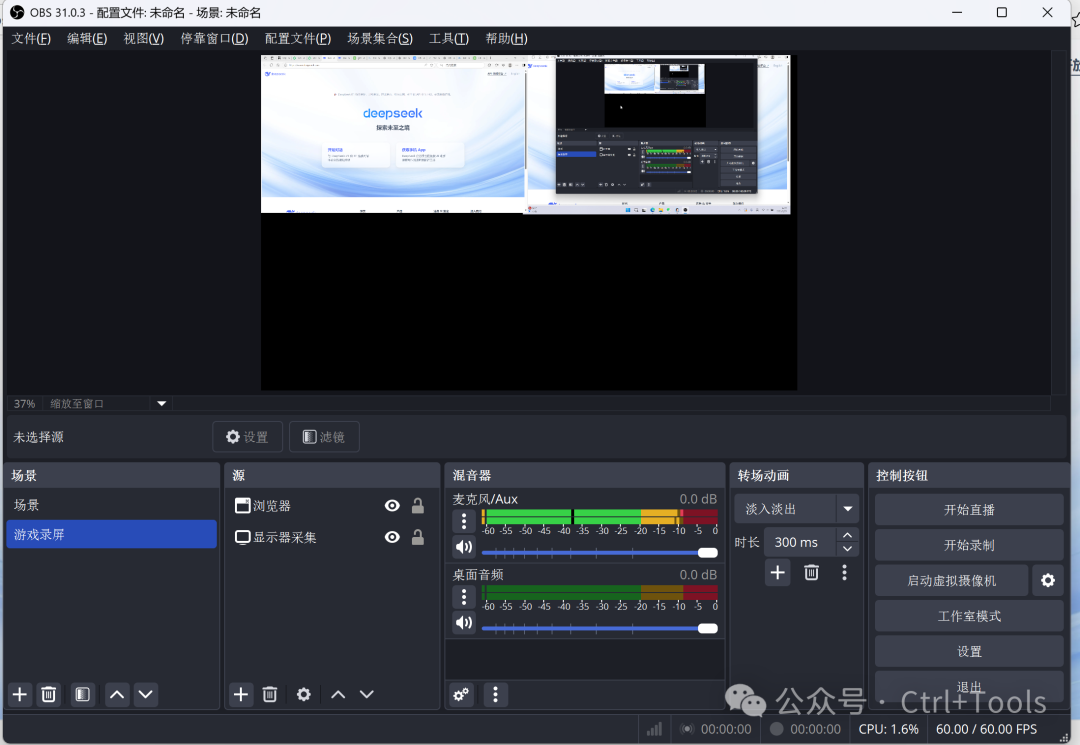
Task: Open scene filters icon in Scenes panel
Action: coord(83,694)
